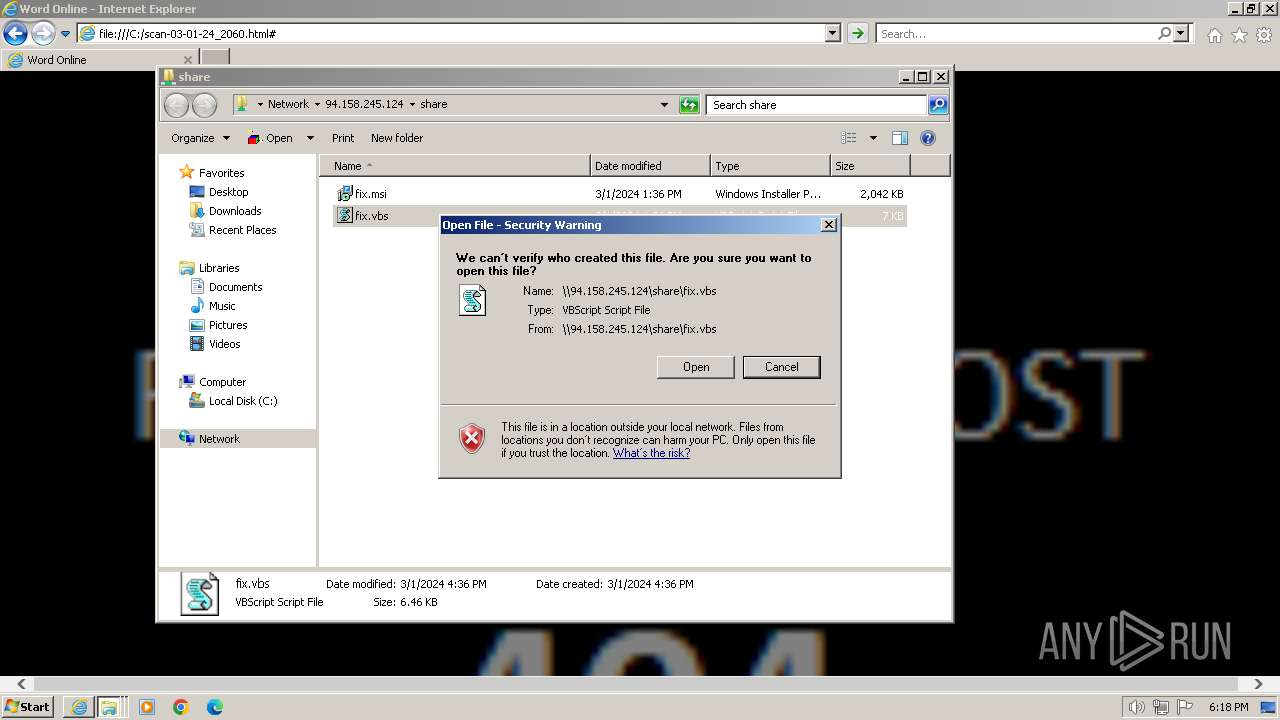The height and width of the screenshot is (720, 1280).
Task: Select fix.vbs file icon in list
Action: tap(345, 216)
